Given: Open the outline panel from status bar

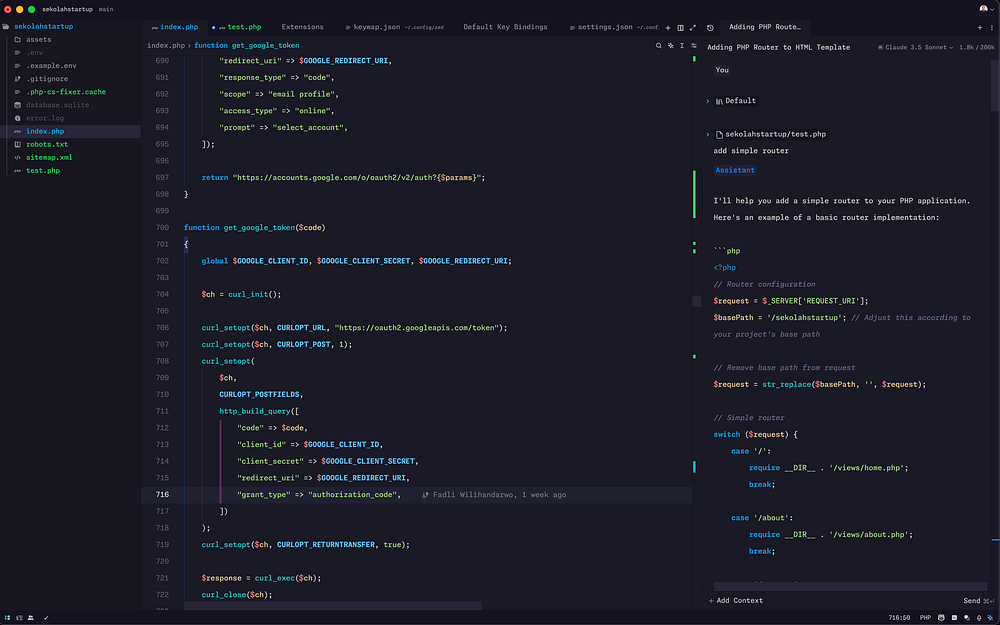Looking at the screenshot, I should (19, 617).
